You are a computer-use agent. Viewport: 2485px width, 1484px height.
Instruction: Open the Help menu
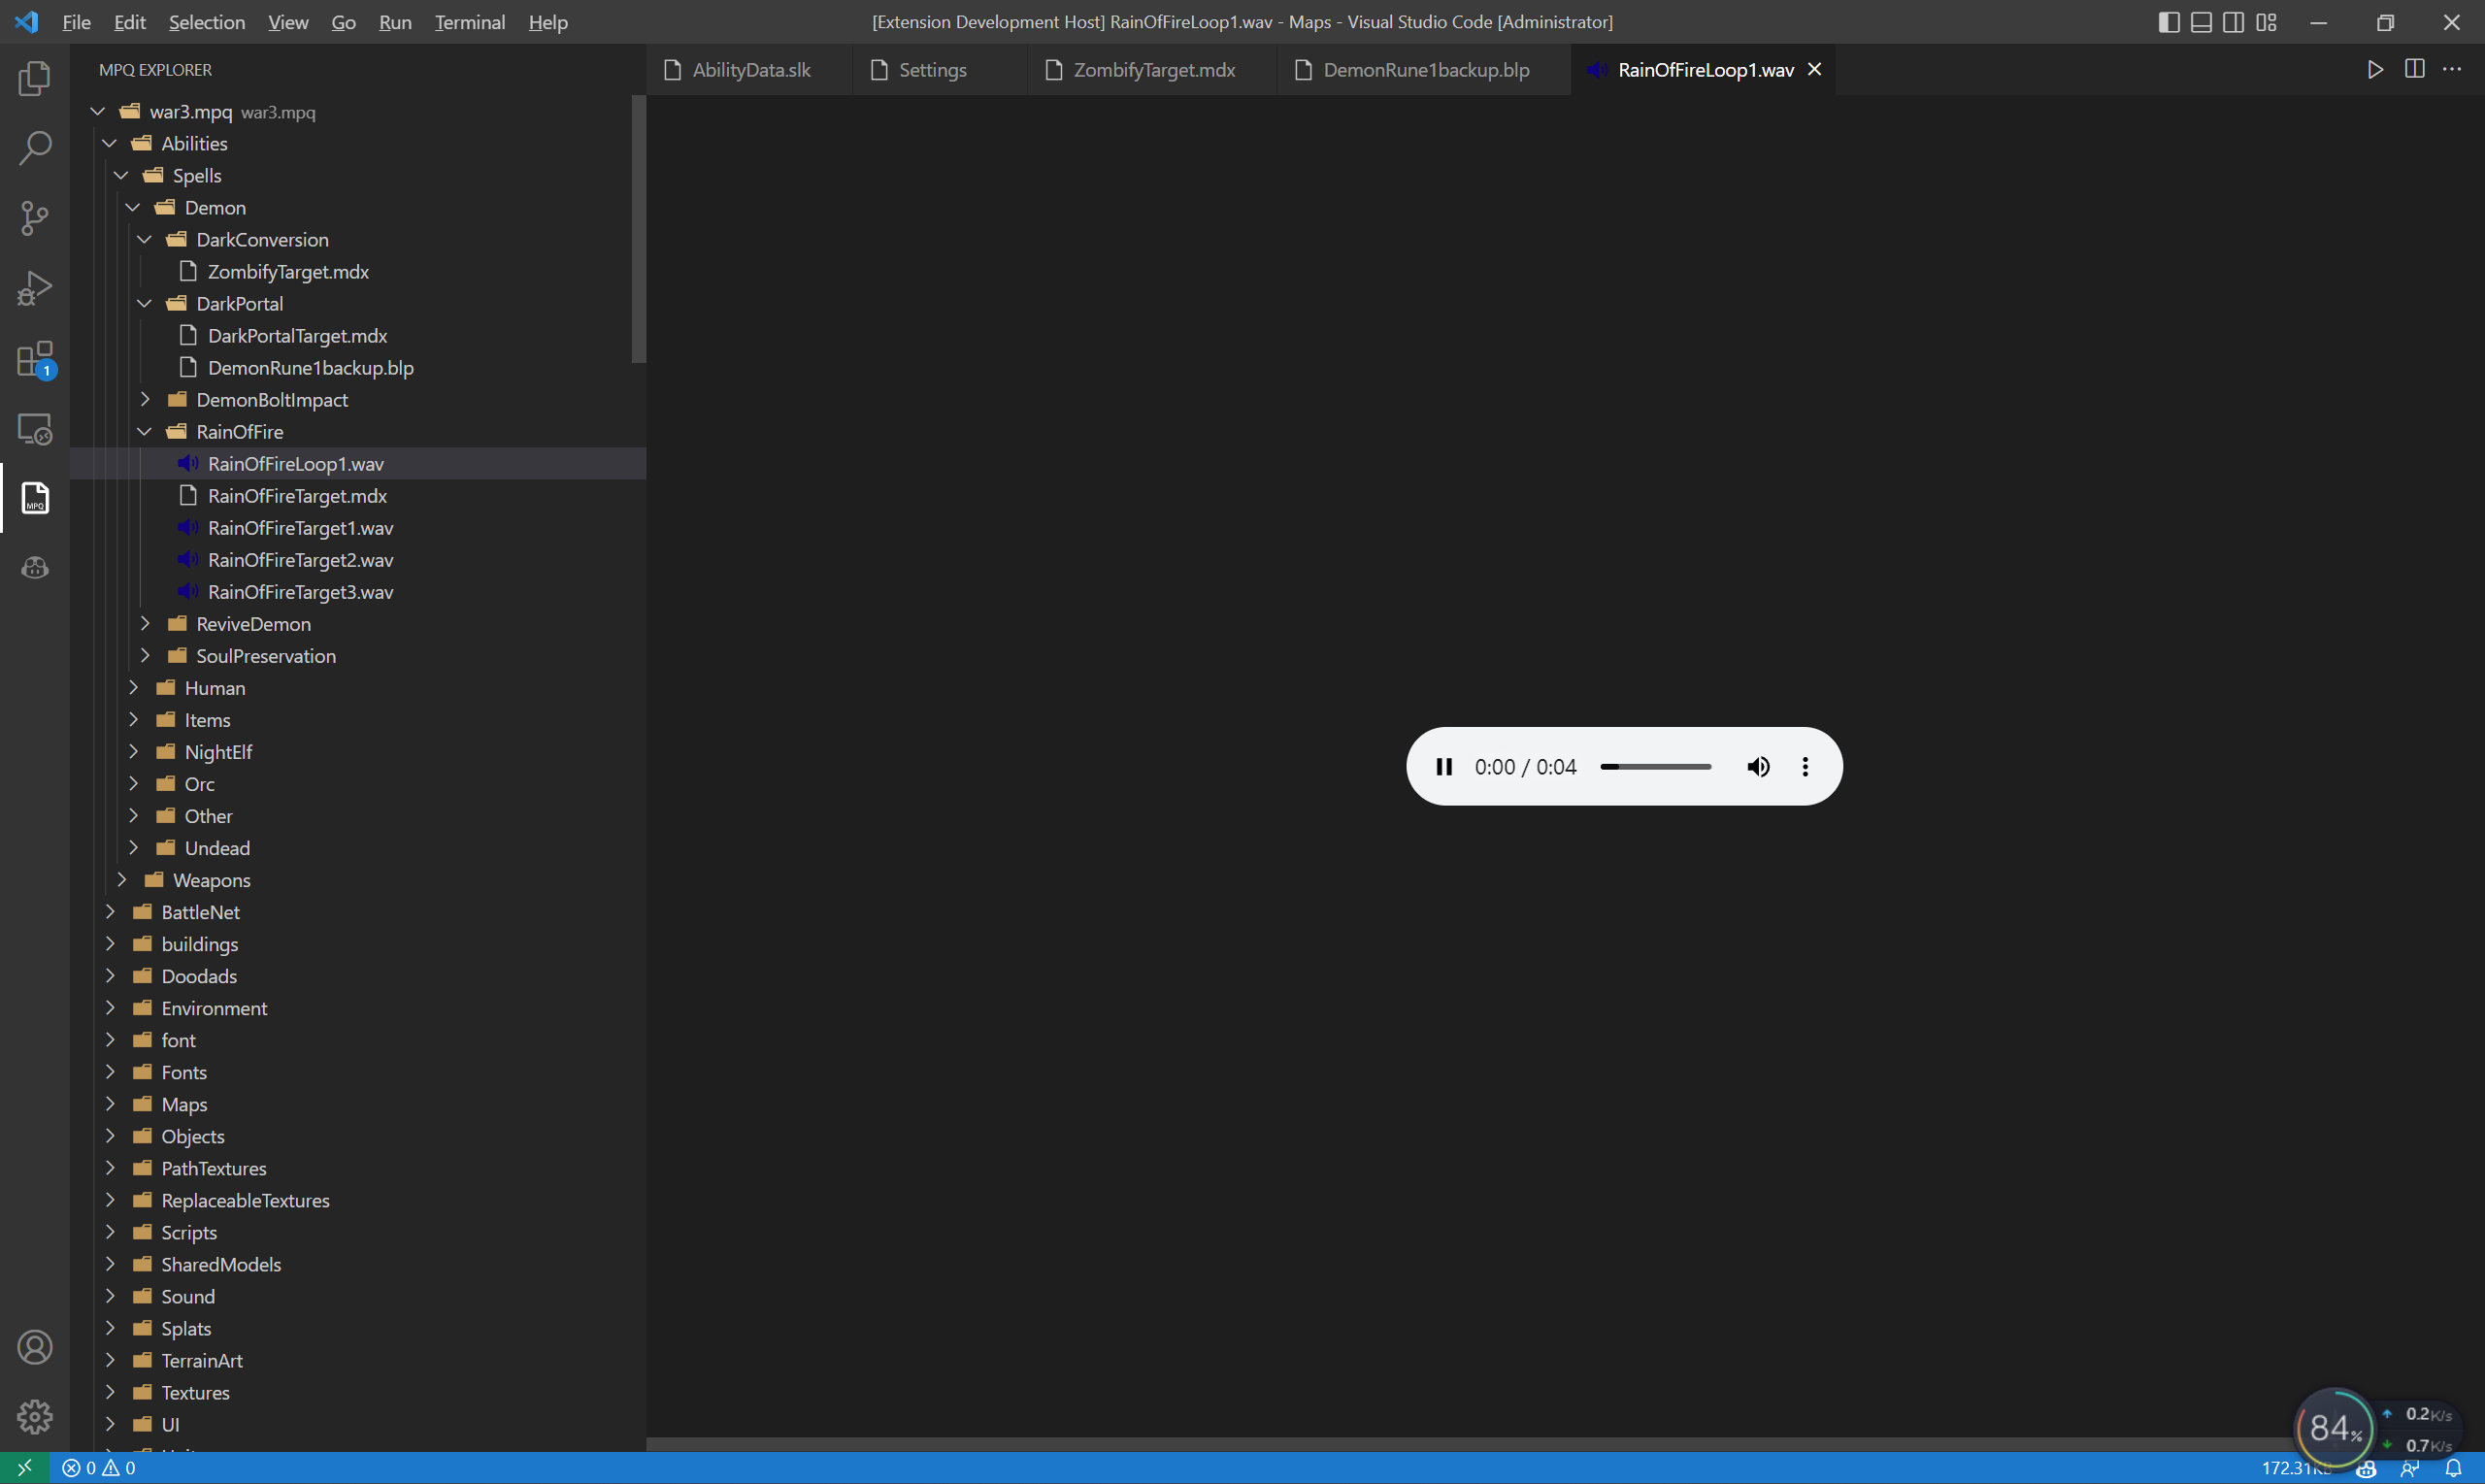pyautogui.click(x=548, y=22)
